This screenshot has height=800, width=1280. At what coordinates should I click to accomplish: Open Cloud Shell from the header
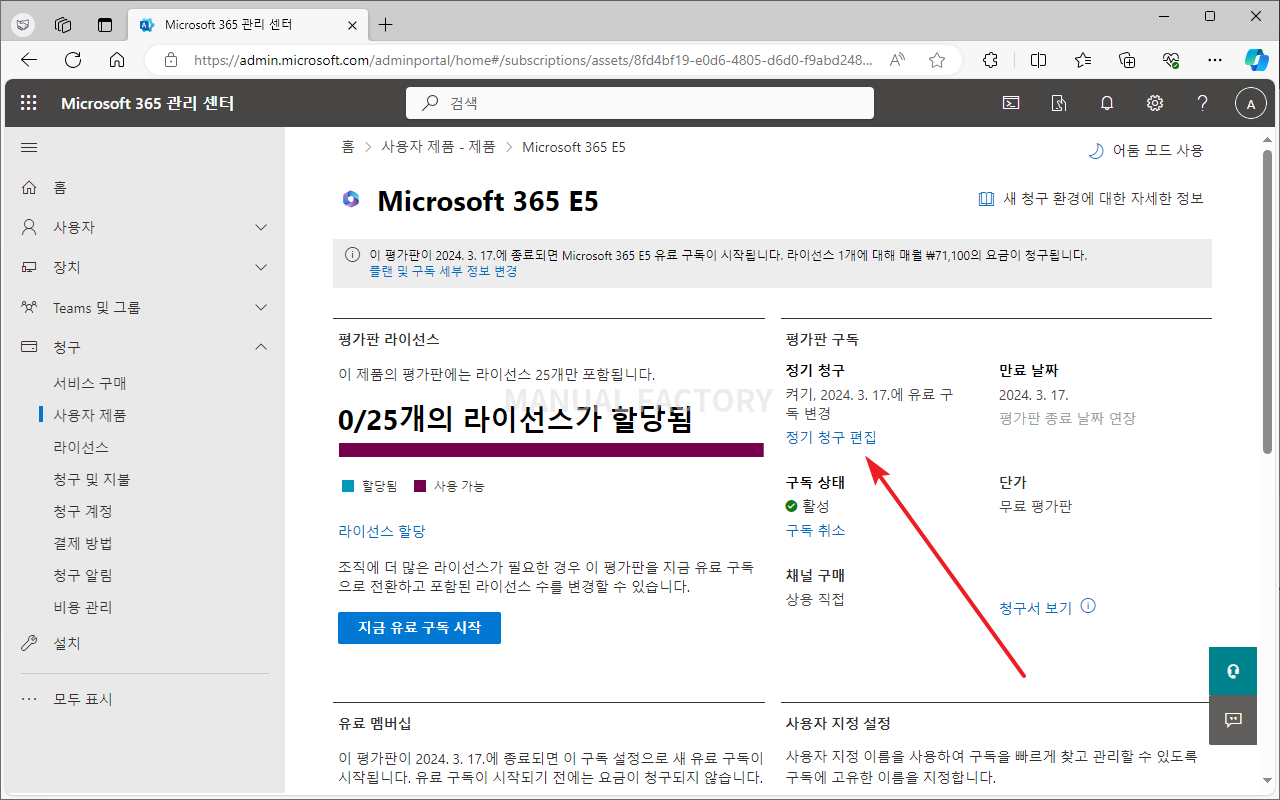tap(1011, 103)
